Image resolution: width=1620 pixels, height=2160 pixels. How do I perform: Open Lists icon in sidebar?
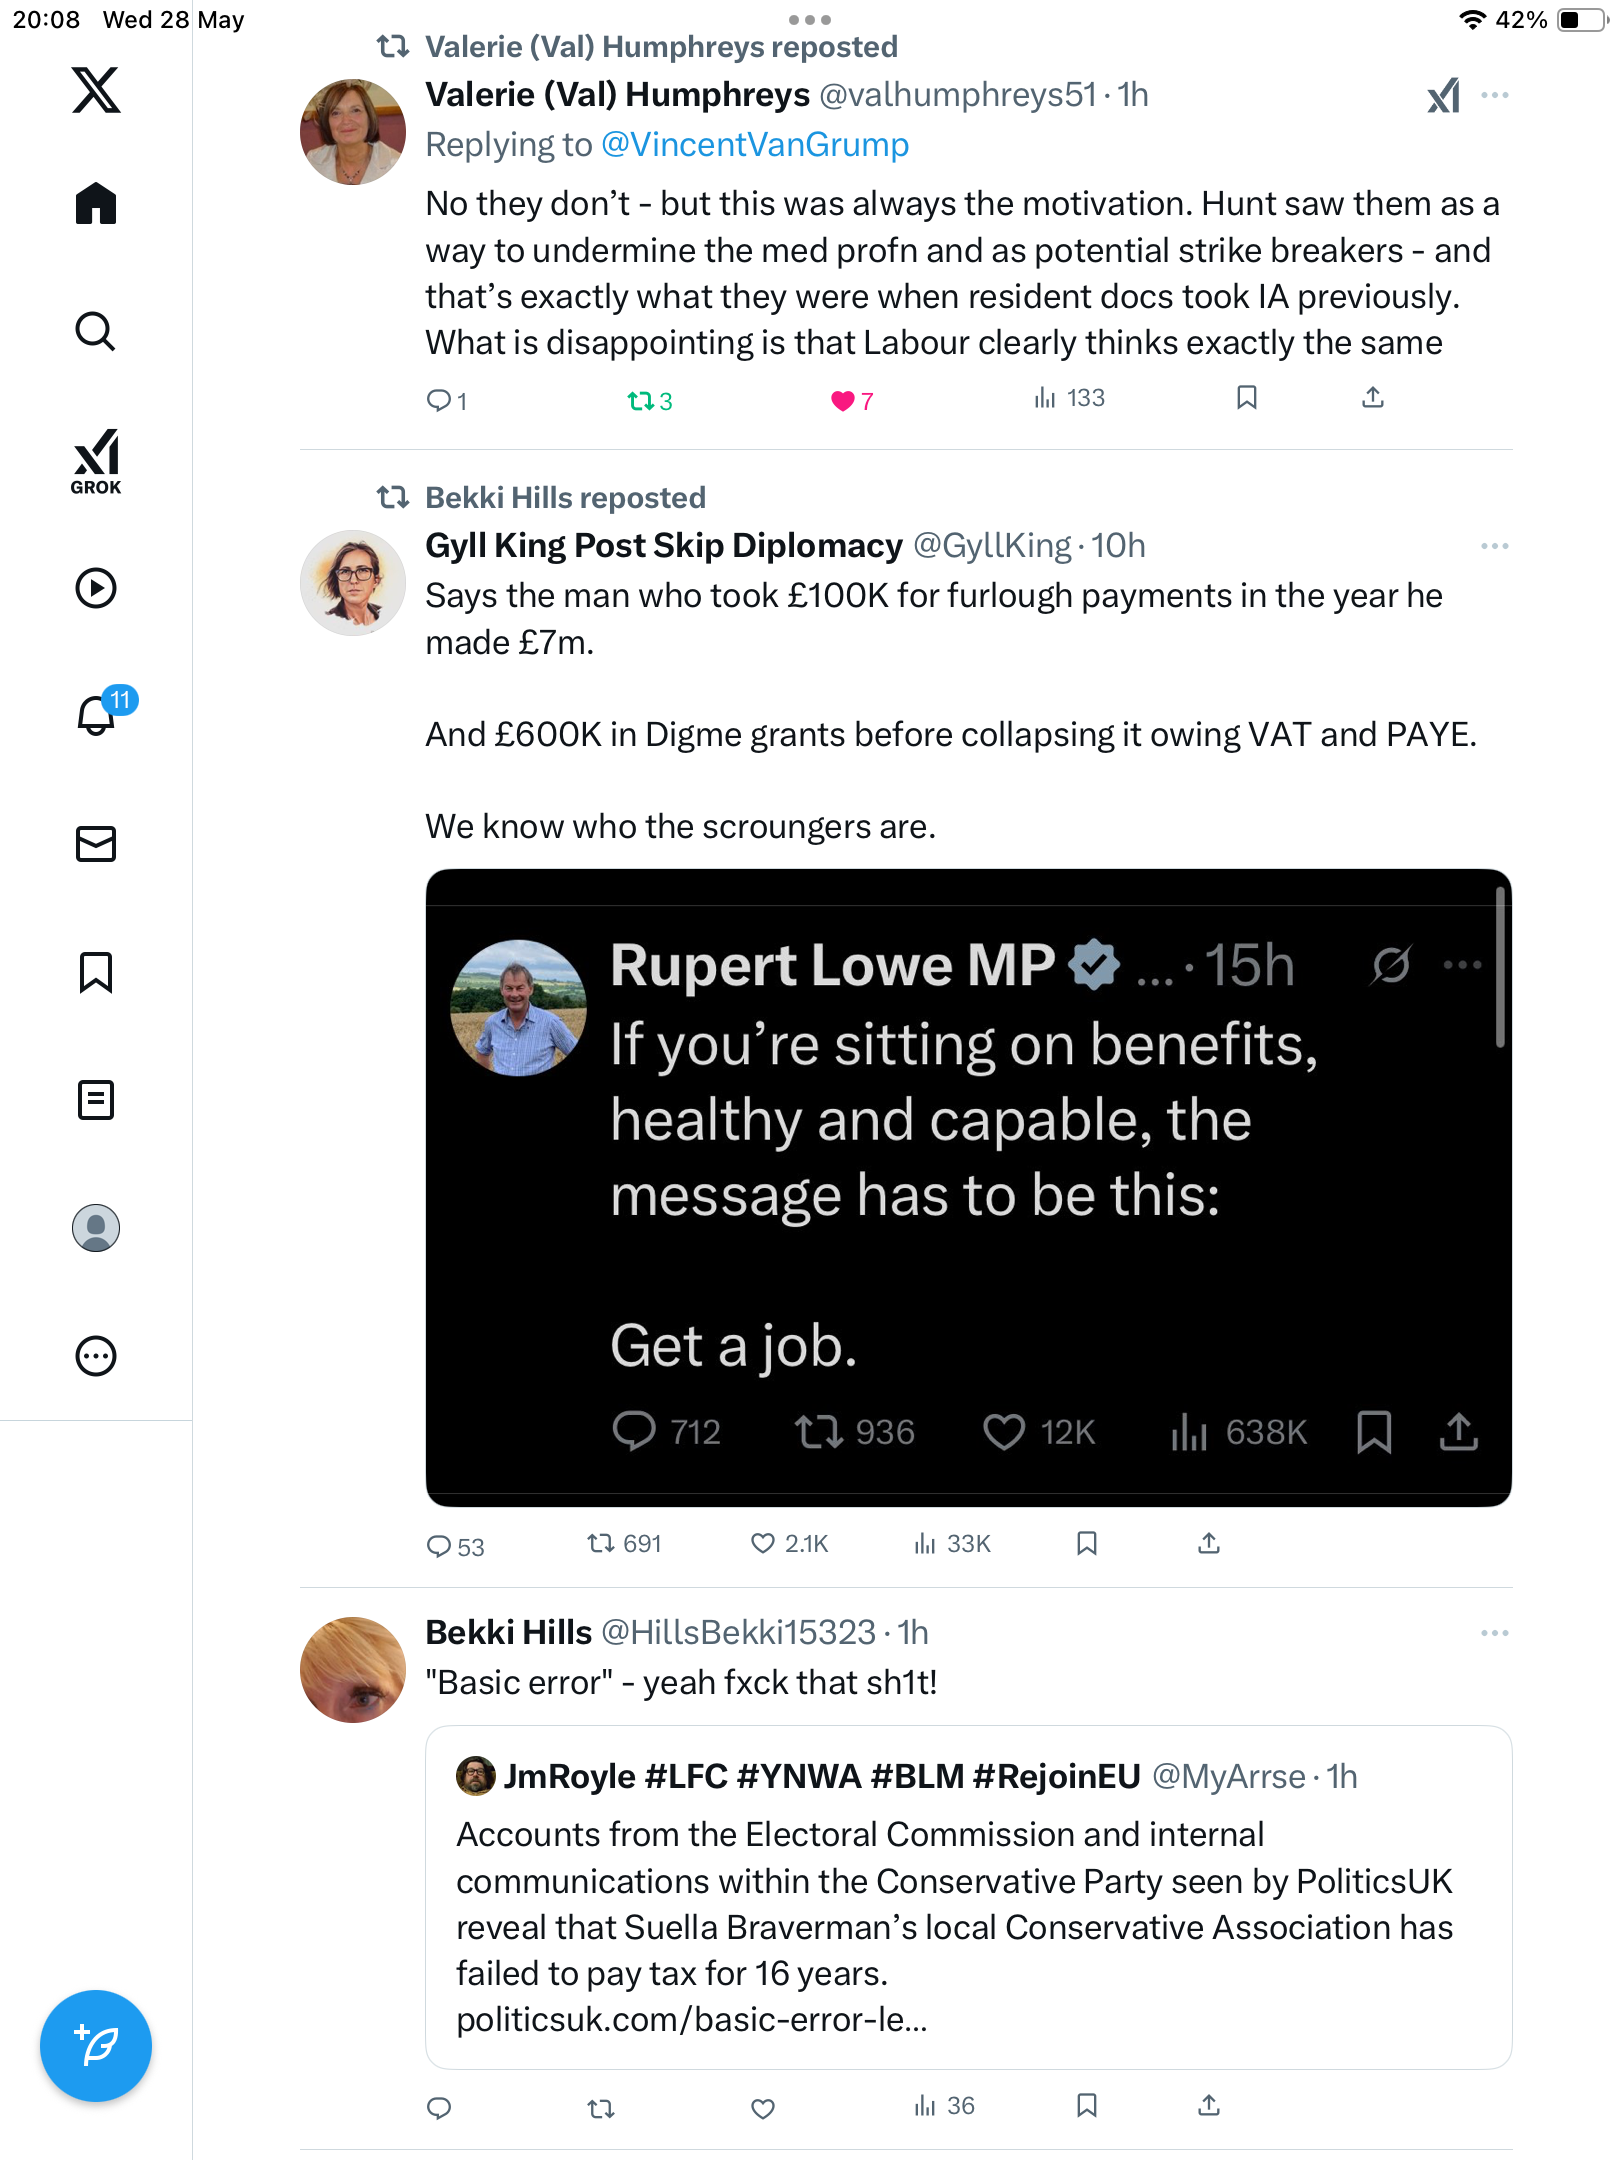[x=96, y=1100]
